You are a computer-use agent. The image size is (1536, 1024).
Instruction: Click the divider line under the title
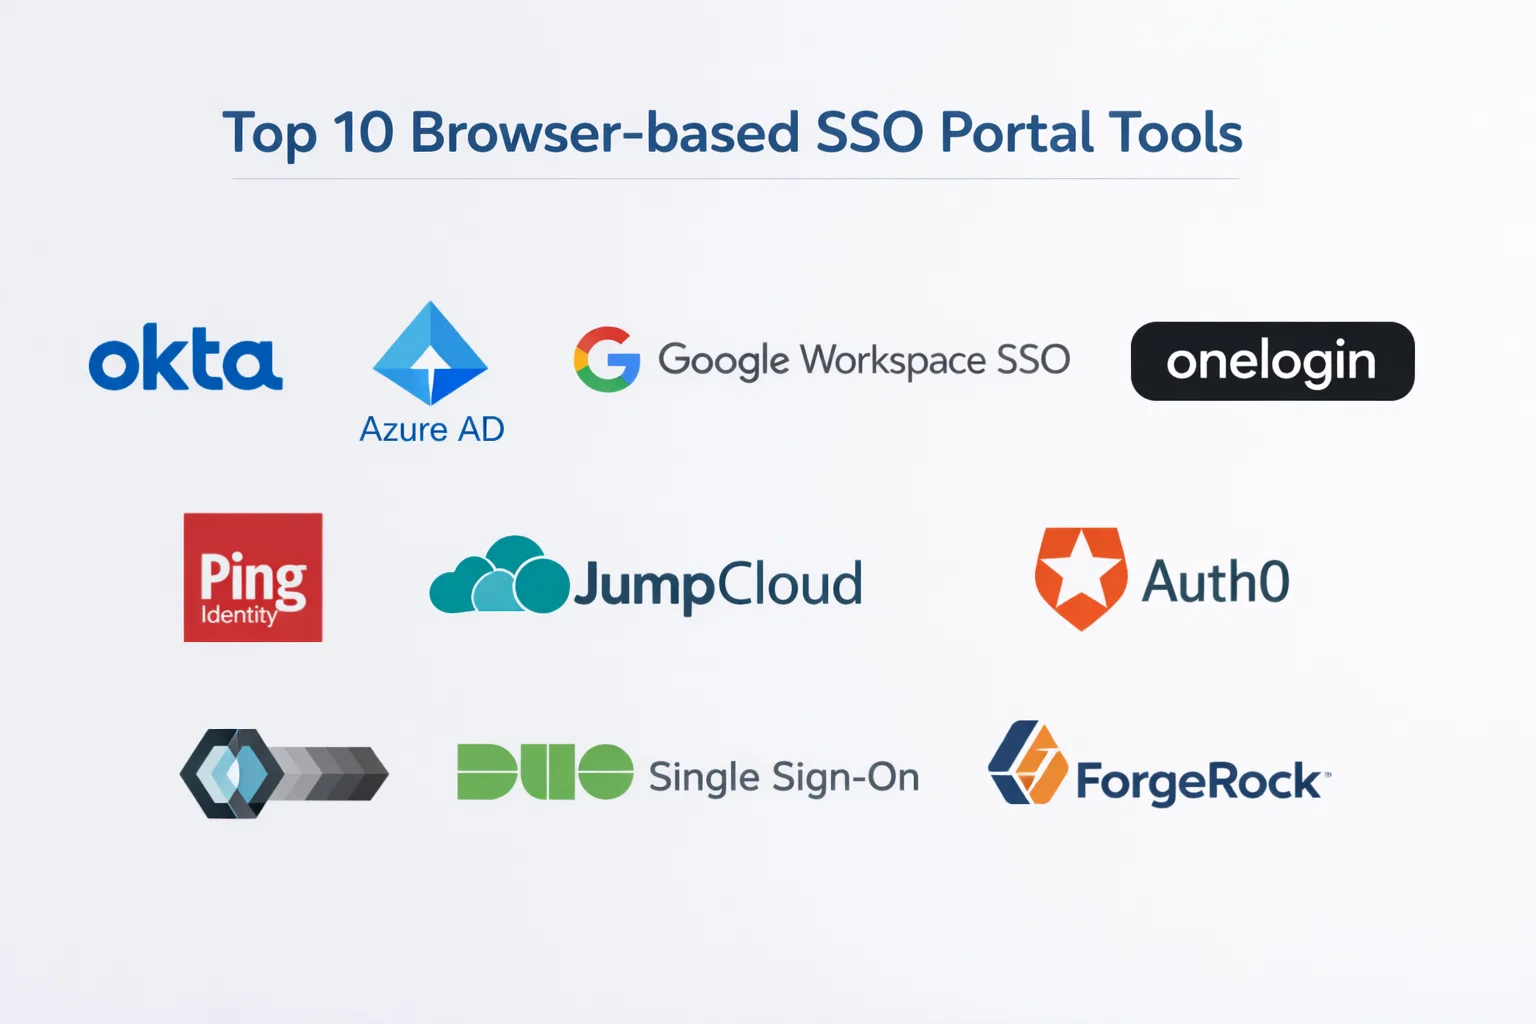[x=735, y=179]
